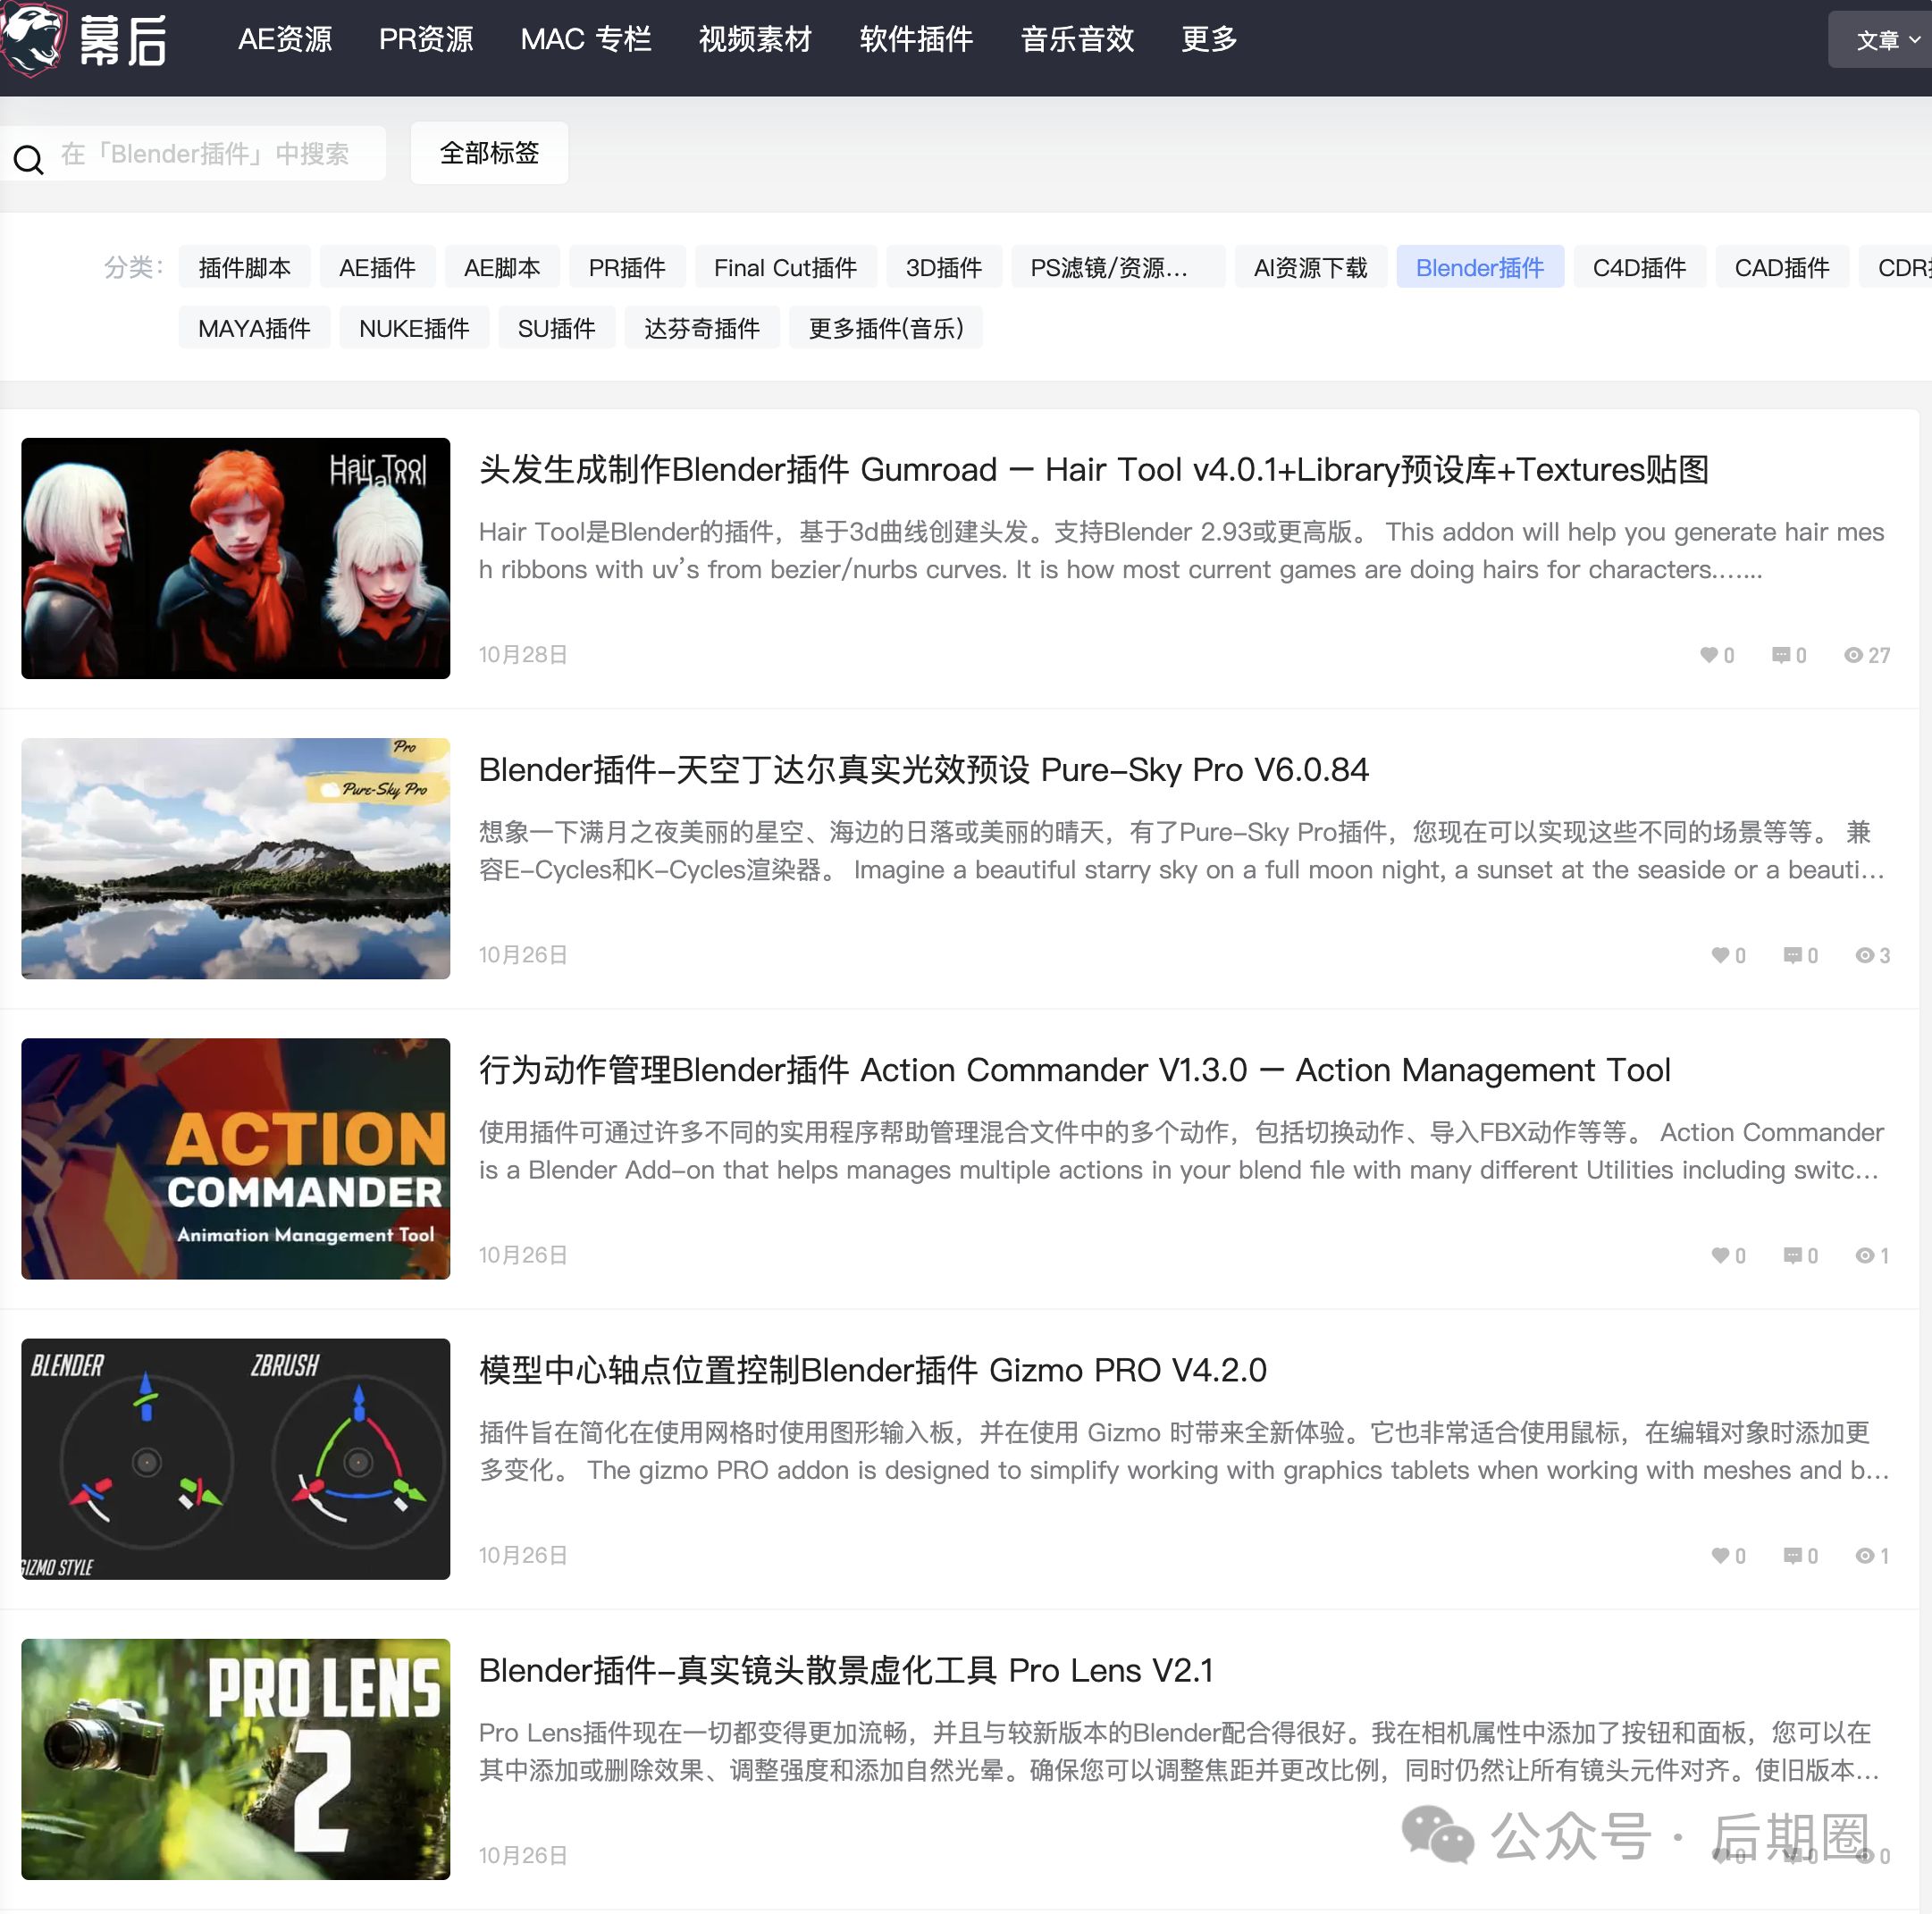Viewport: 1932px width, 1914px height.
Task: Select the AE插件 category
Action: [377, 267]
